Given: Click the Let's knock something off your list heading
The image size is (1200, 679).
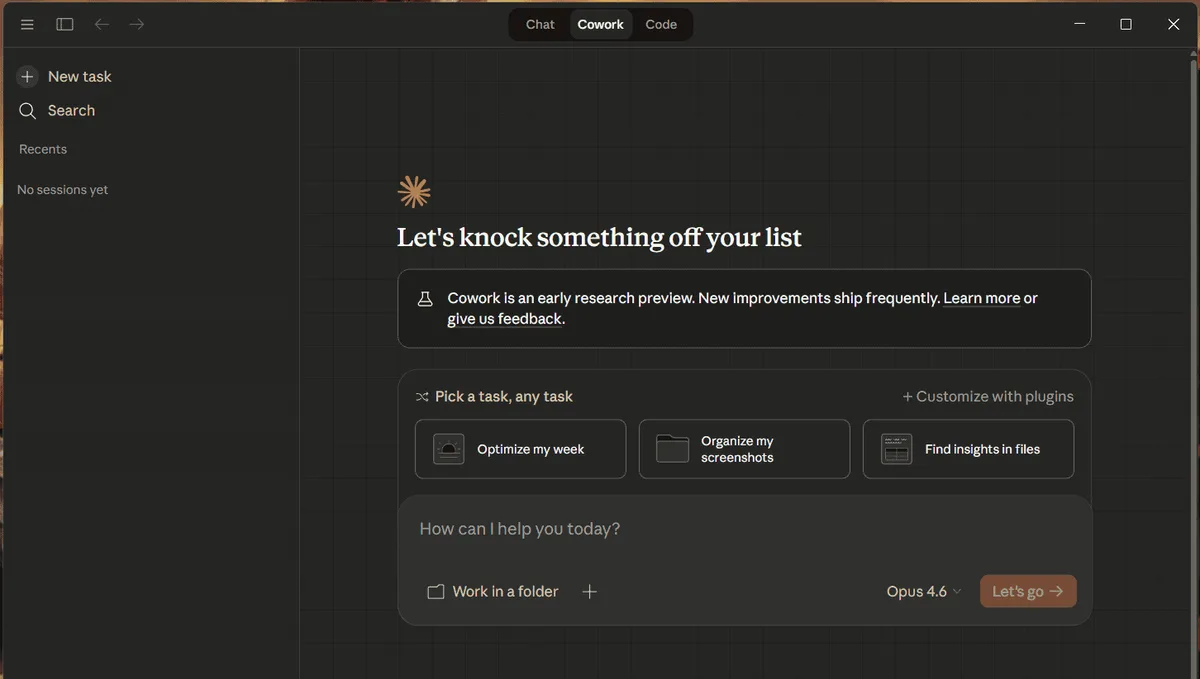Looking at the screenshot, I should (599, 238).
